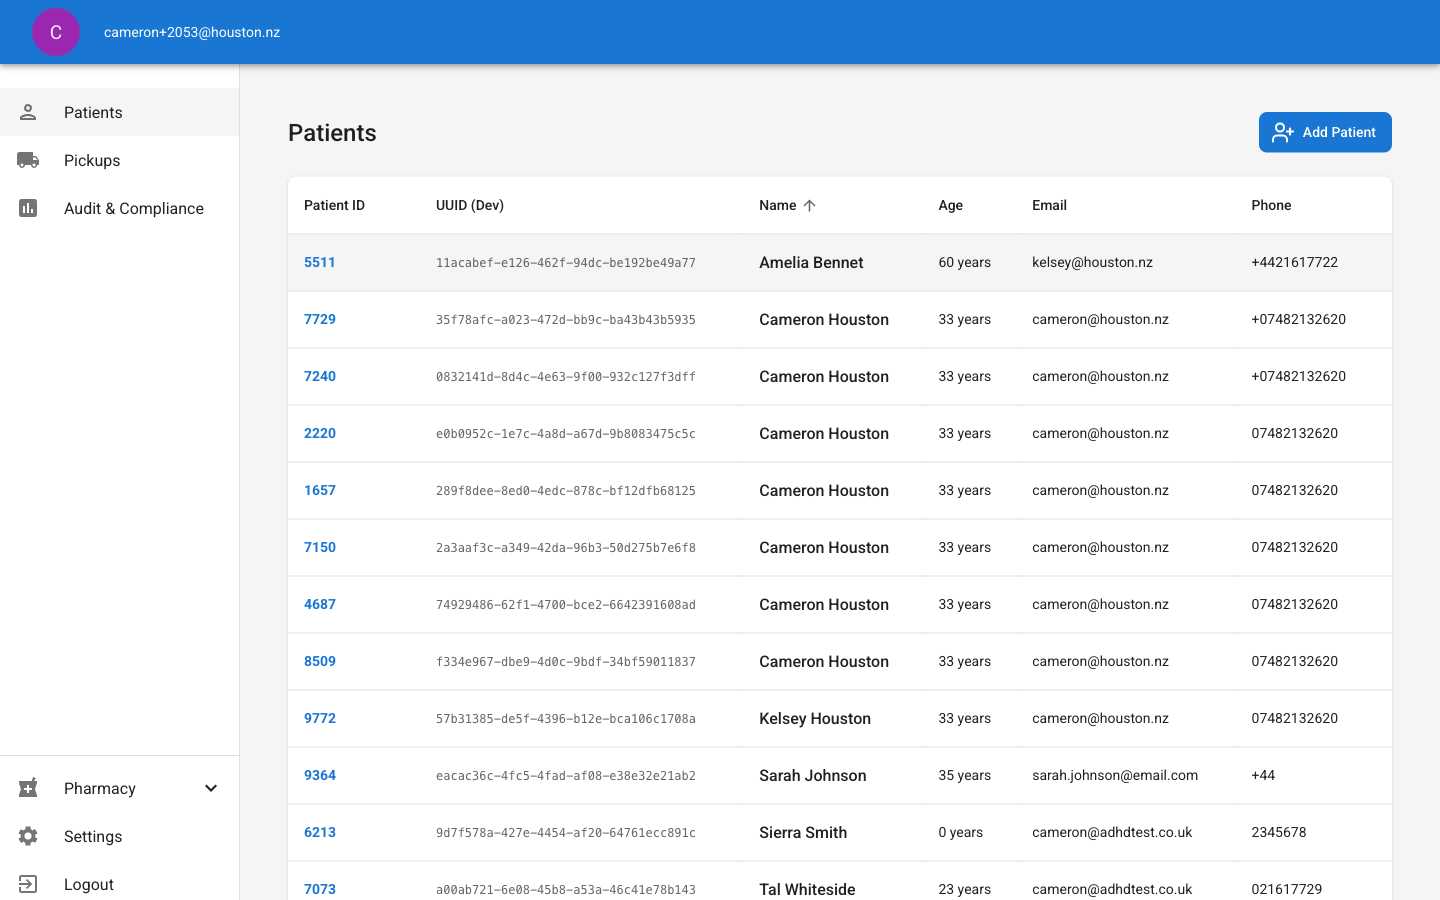Open patient ID 1657 link
The image size is (1440, 900).
pyautogui.click(x=320, y=490)
